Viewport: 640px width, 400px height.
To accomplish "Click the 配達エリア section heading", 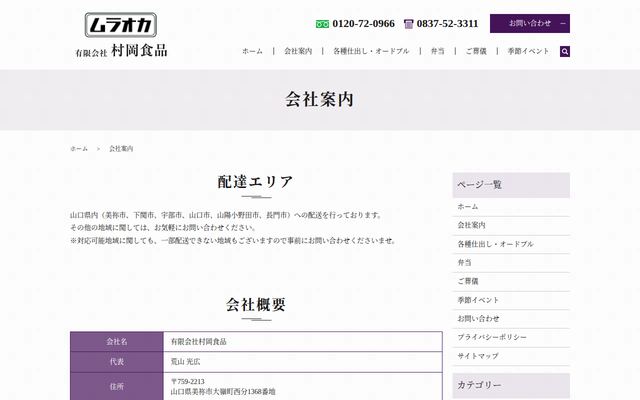I will tap(256, 182).
